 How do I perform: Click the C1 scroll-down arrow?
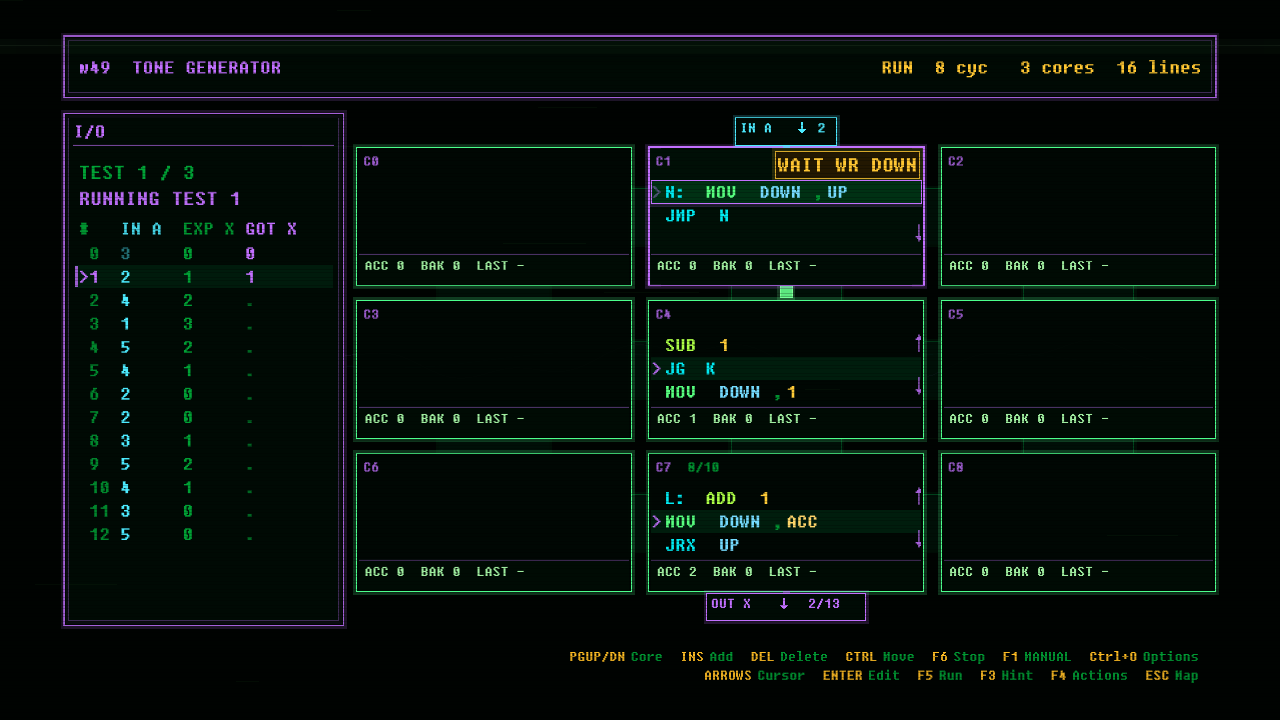pyautogui.click(x=919, y=233)
